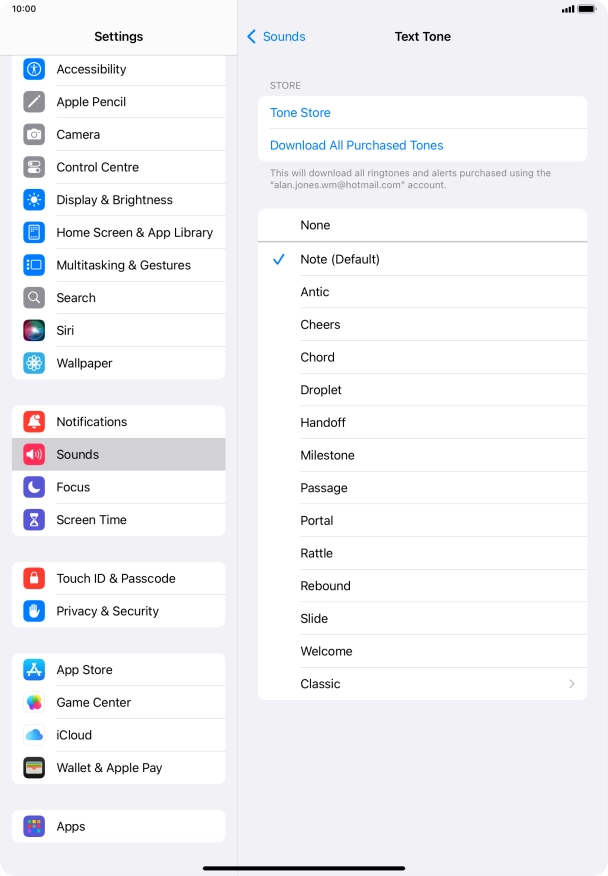608x876 pixels.
Task: Open the Tone Store link
Action: (300, 113)
